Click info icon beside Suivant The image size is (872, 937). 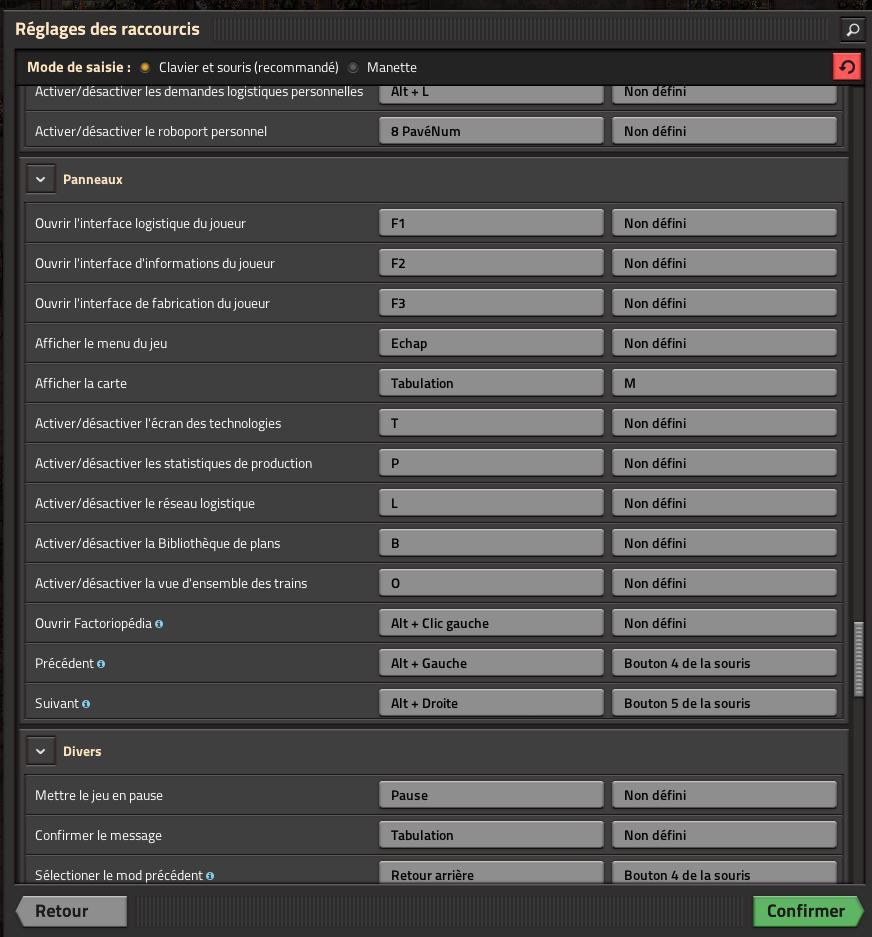[x=87, y=703]
